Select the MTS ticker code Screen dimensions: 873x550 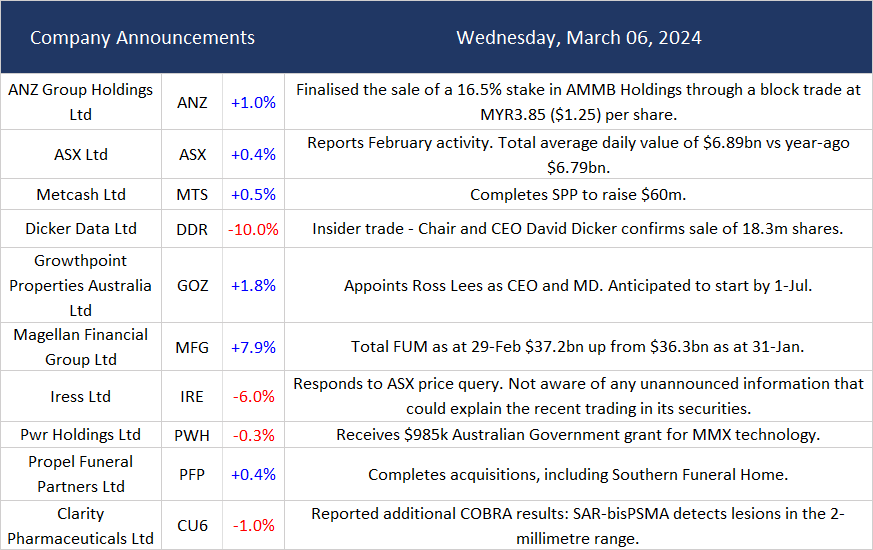tap(192, 195)
